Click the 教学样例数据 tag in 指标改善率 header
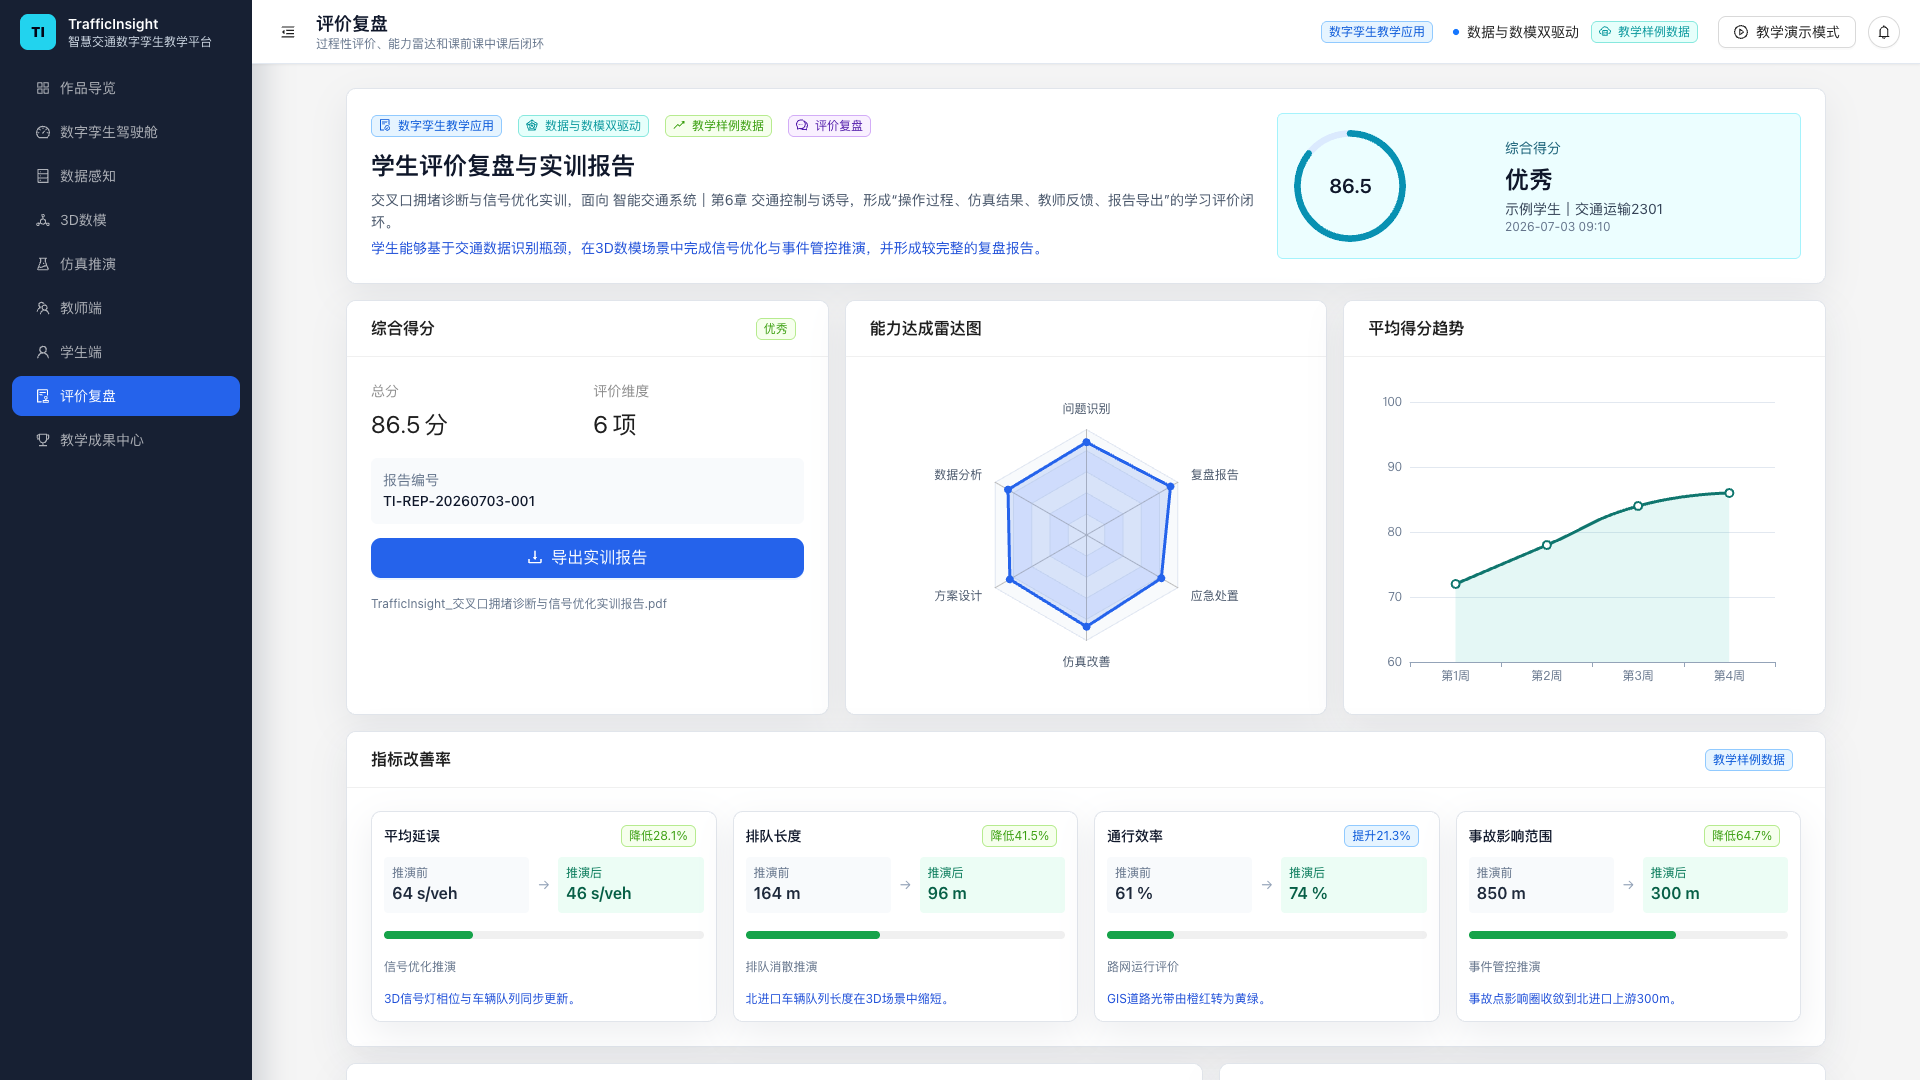Image resolution: width=1920 pixels, height=1080 pixels. tap(1749, 760)
